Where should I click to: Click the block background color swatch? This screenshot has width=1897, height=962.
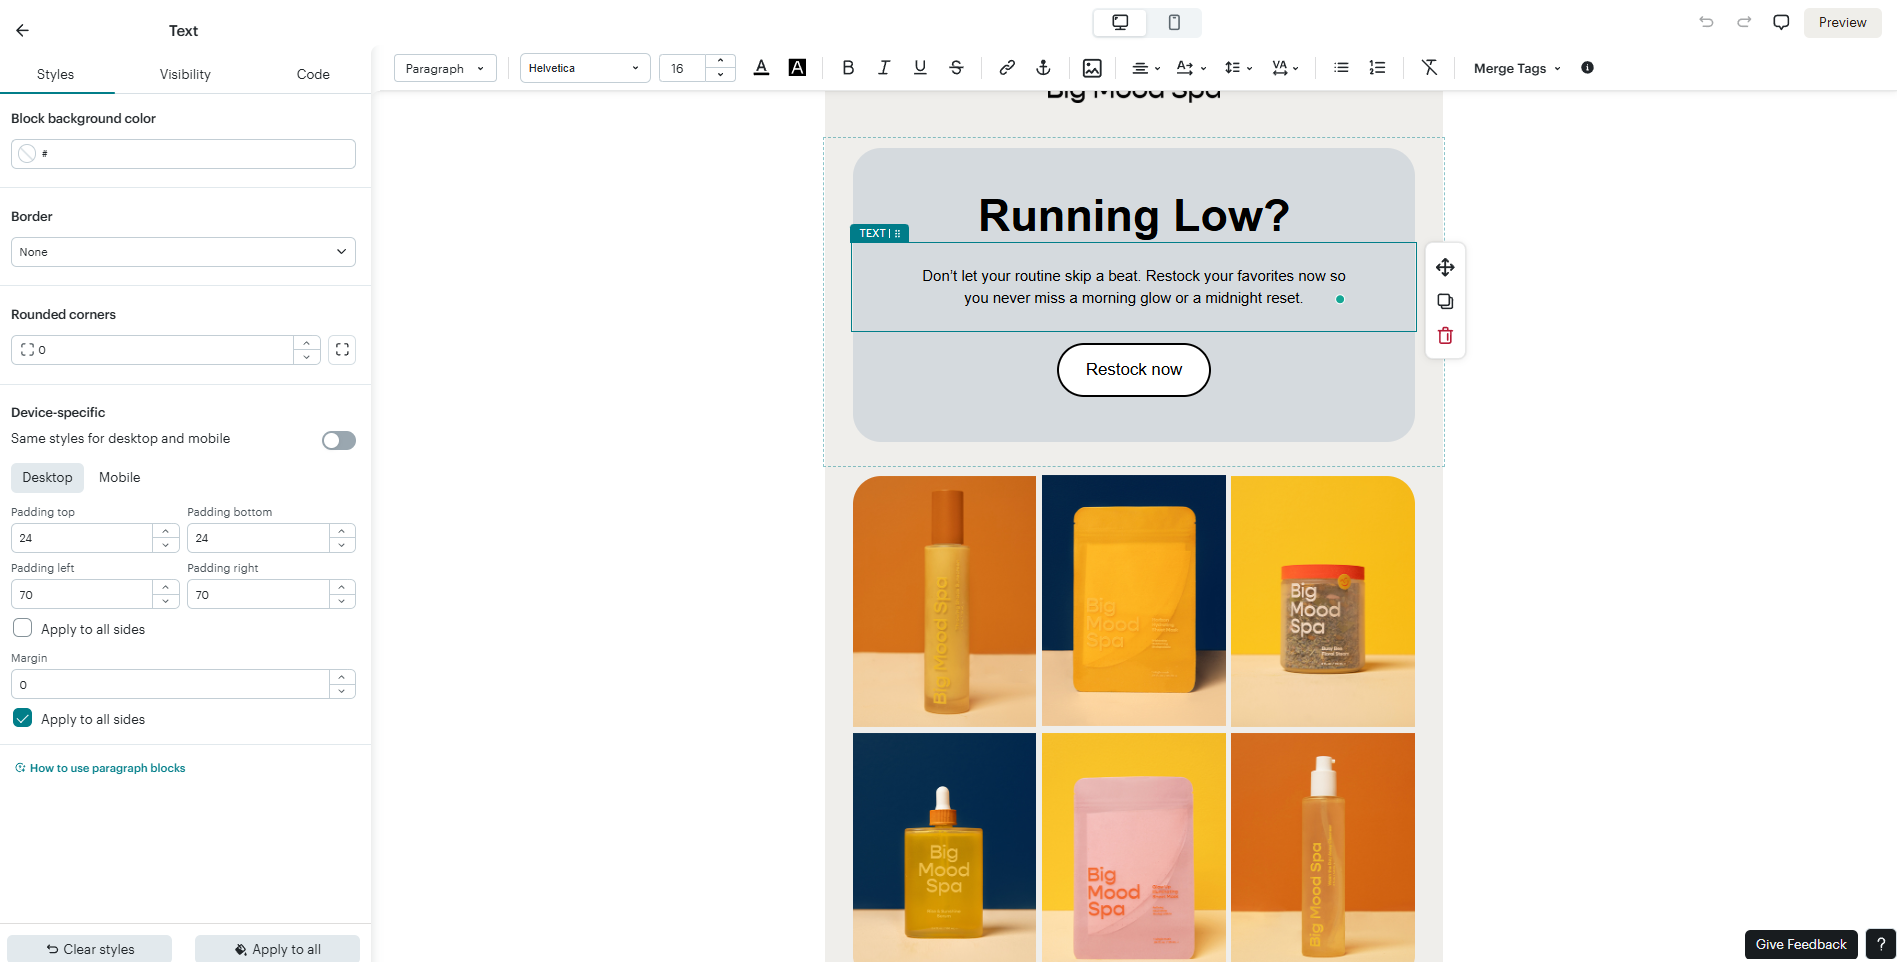coord(27,154)
